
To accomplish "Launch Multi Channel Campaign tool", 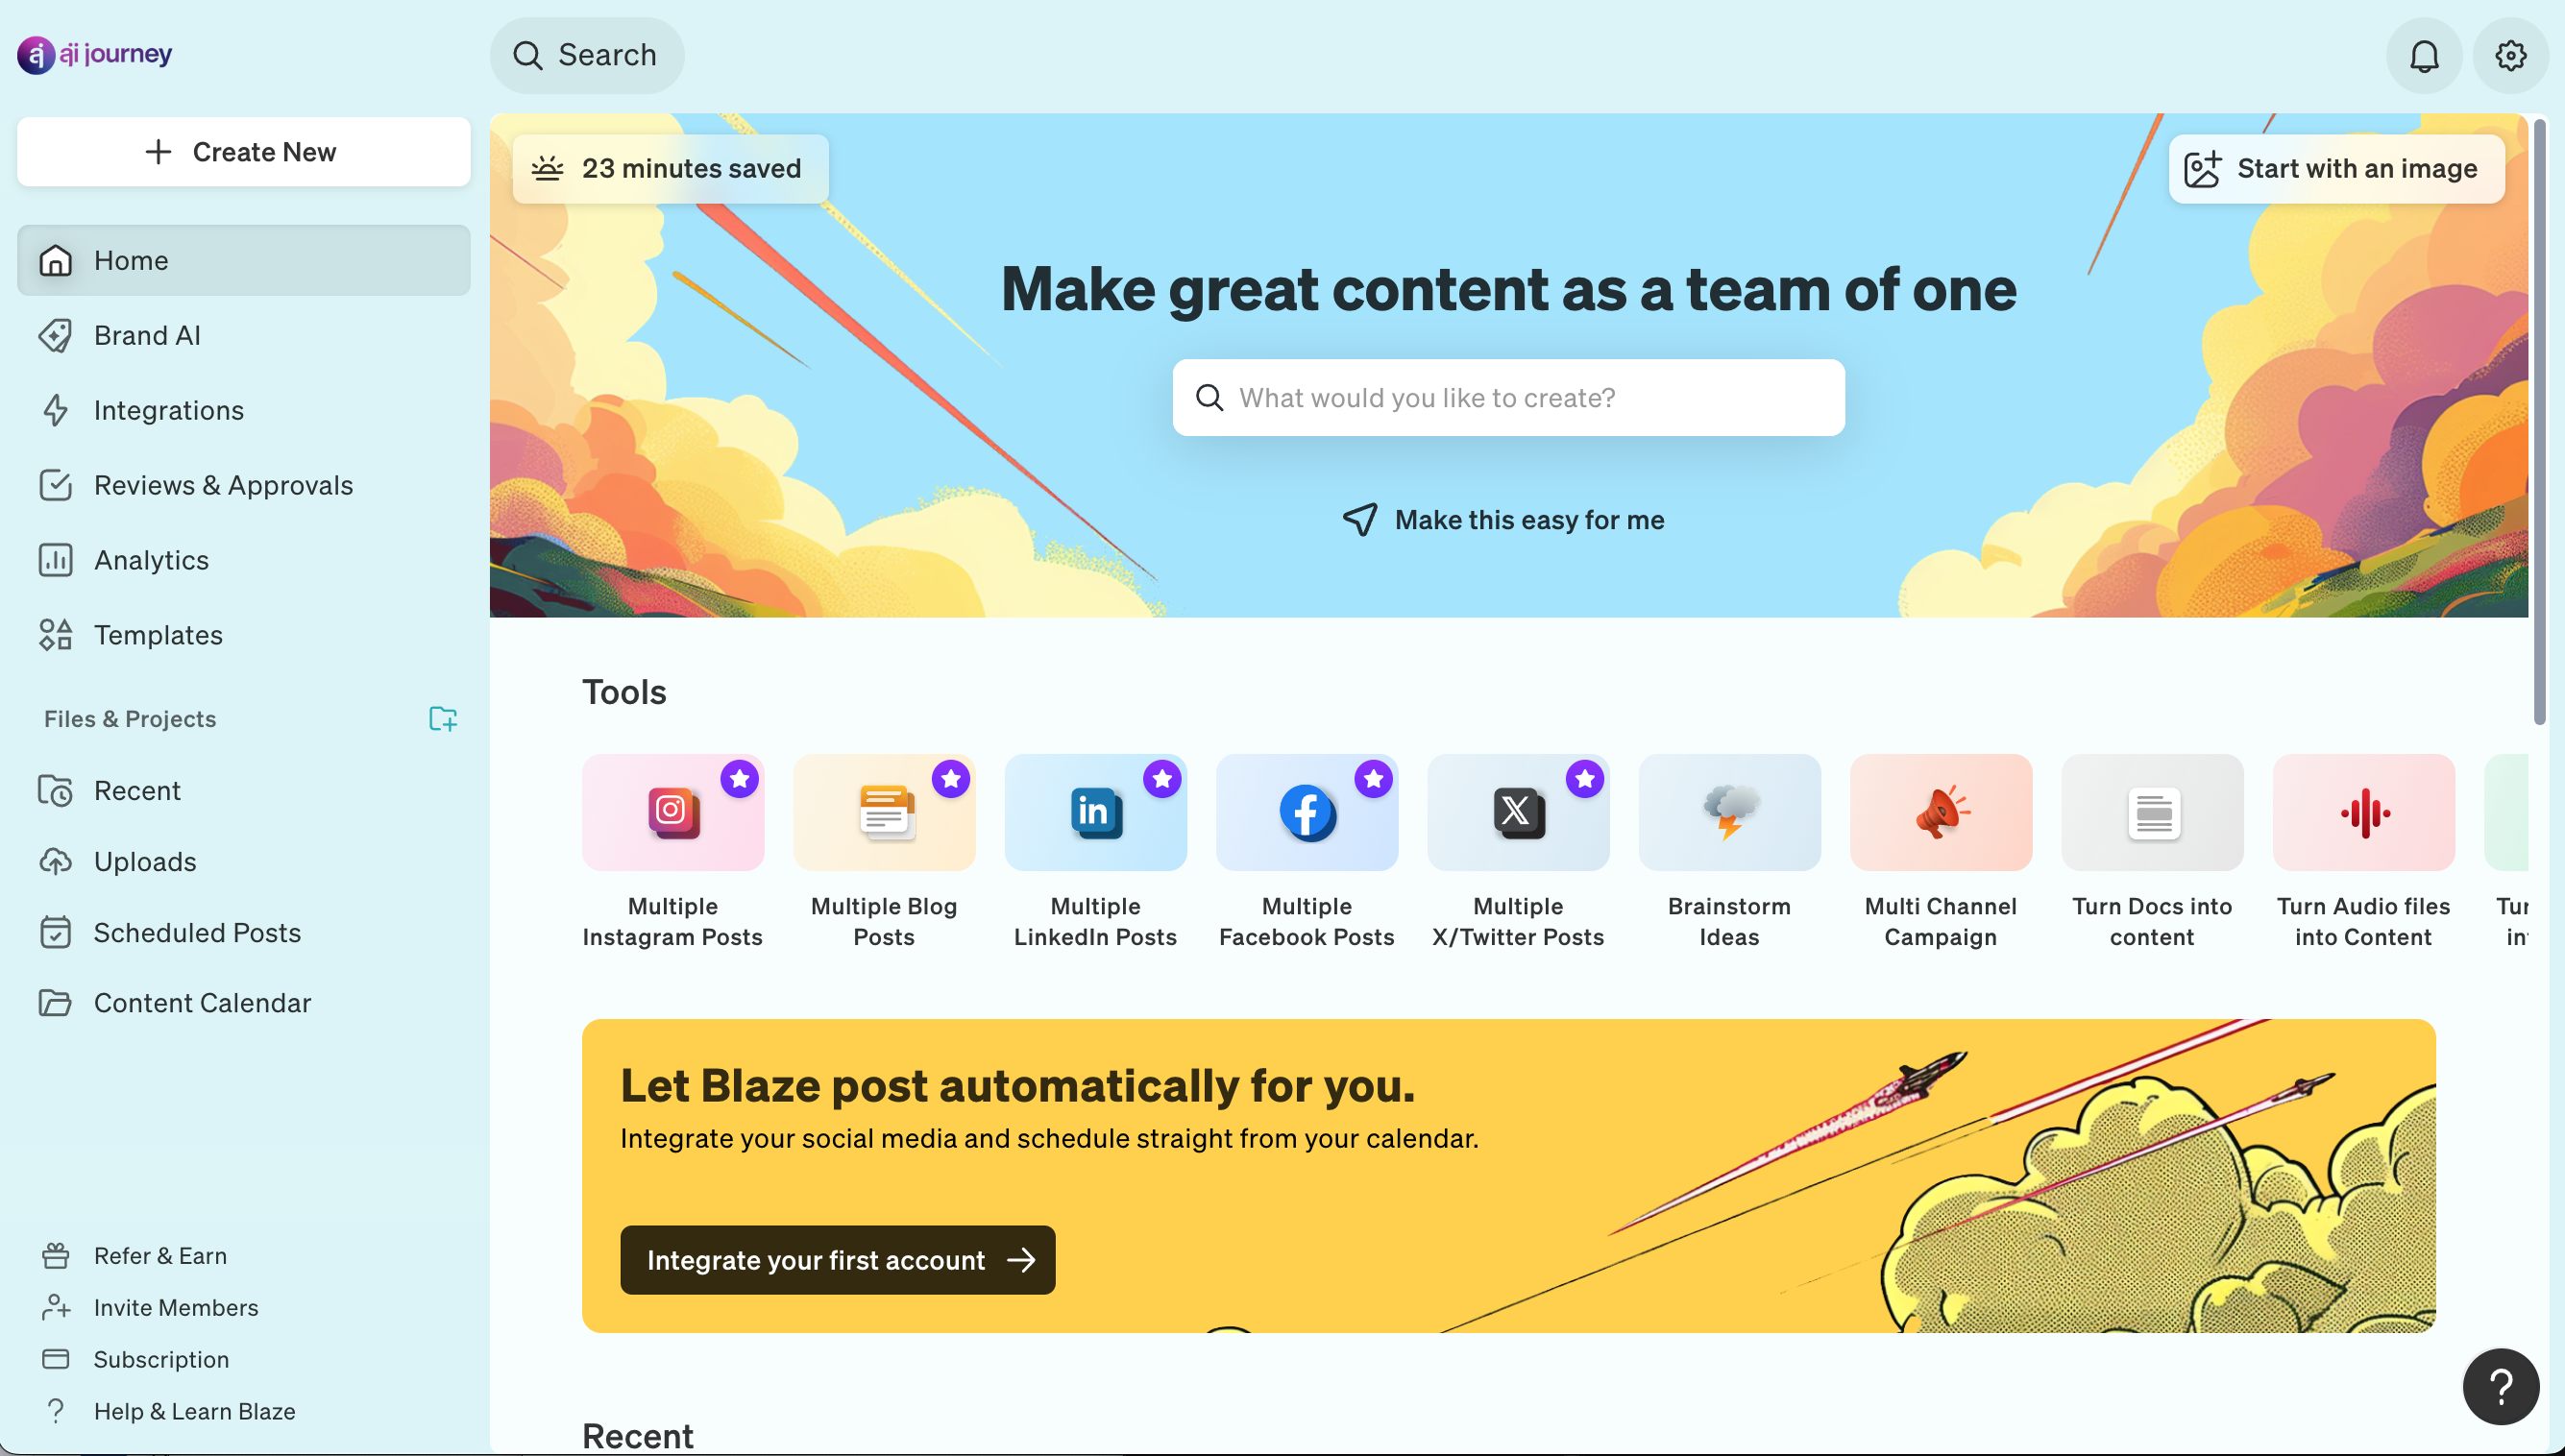I will point(1940,852).
